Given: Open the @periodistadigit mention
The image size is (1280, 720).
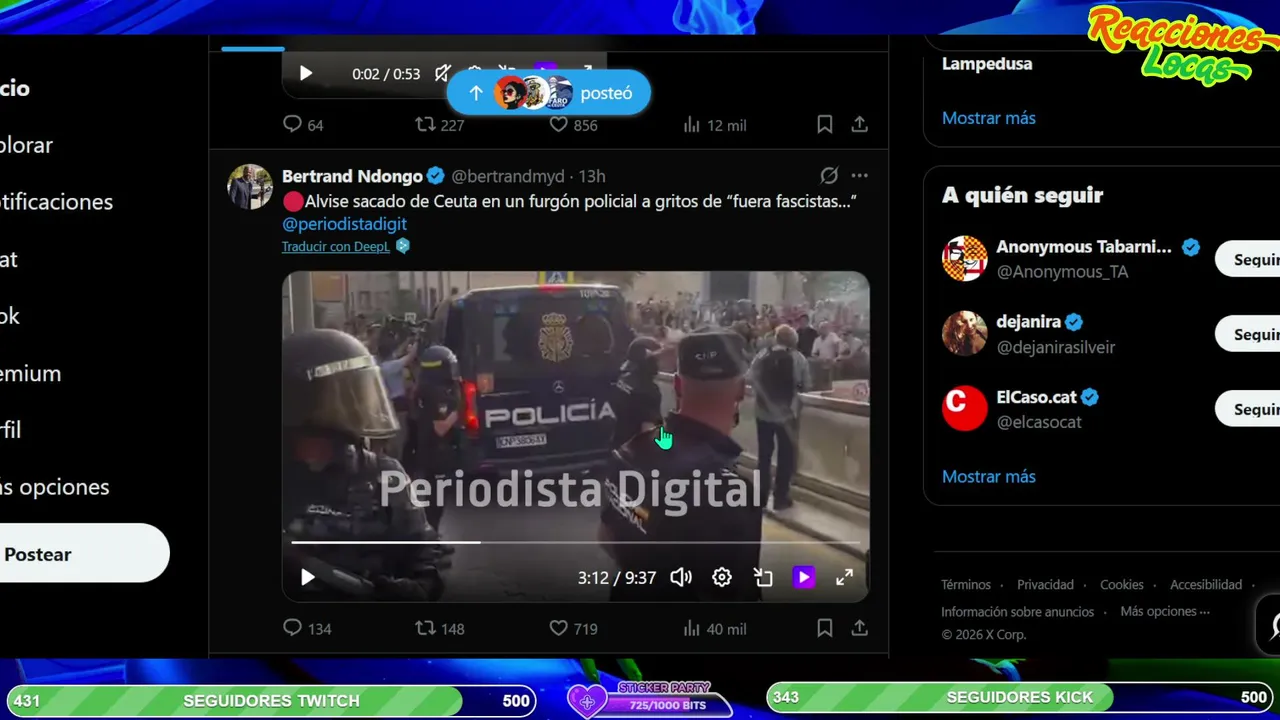Looking at the screenshot, I should 344,224.
